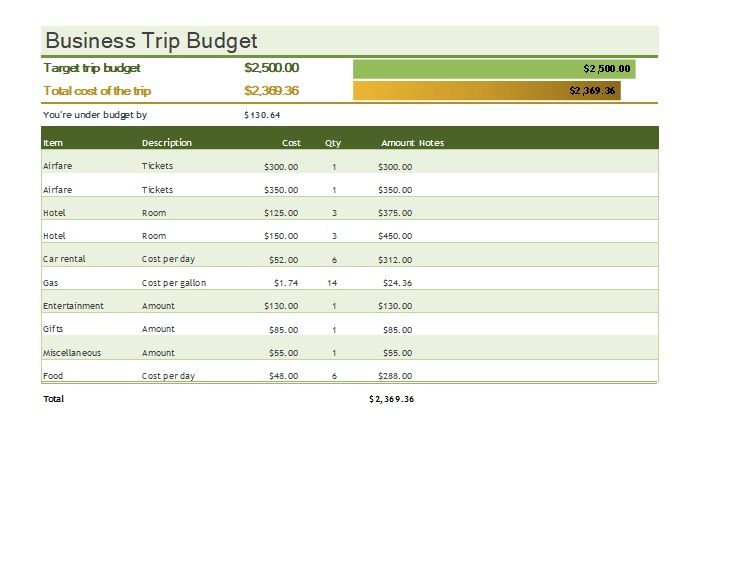This screenshot has height=577, width=746.
Task: Select the $2,369.36 total amount cell
Action: (391, 399)
